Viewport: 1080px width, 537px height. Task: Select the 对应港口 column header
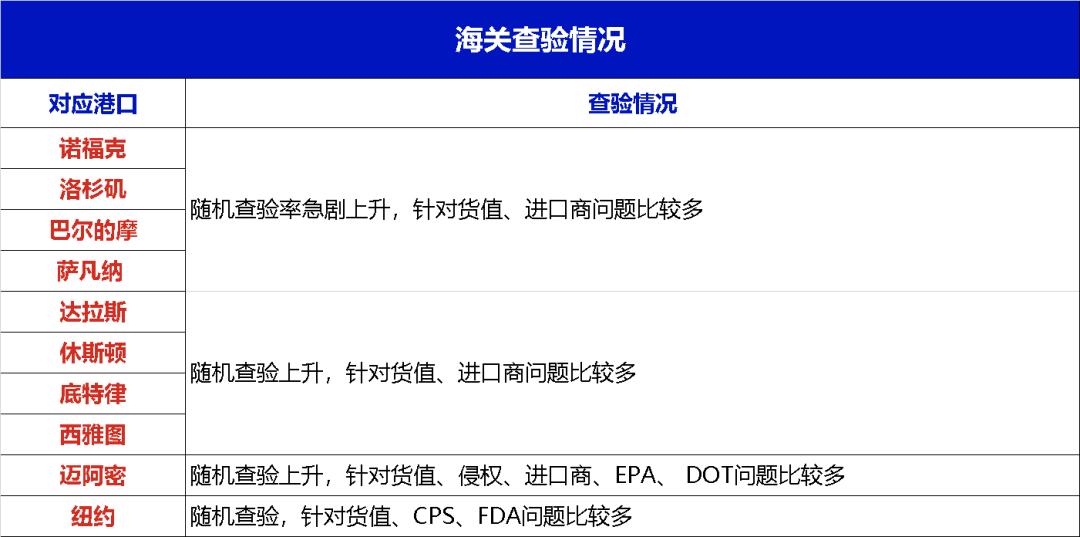tap(92, 104)
